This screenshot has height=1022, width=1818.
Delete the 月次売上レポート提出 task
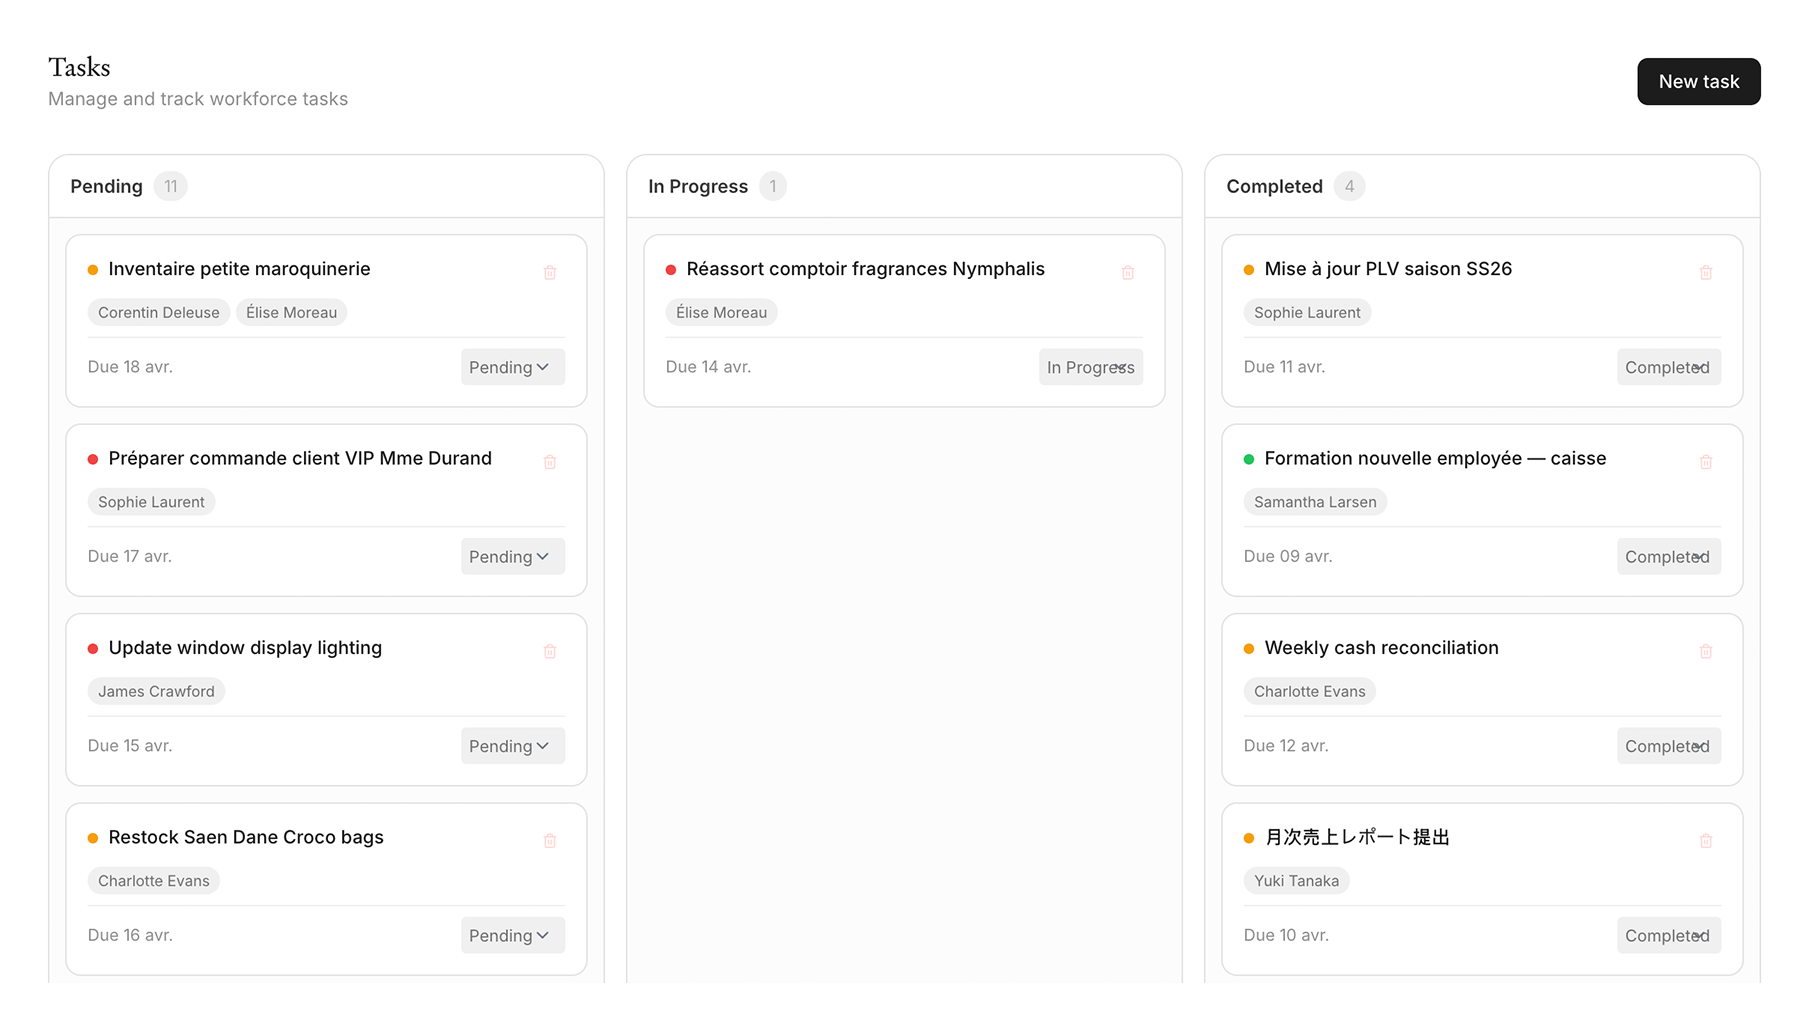(x=1705, y=840)
